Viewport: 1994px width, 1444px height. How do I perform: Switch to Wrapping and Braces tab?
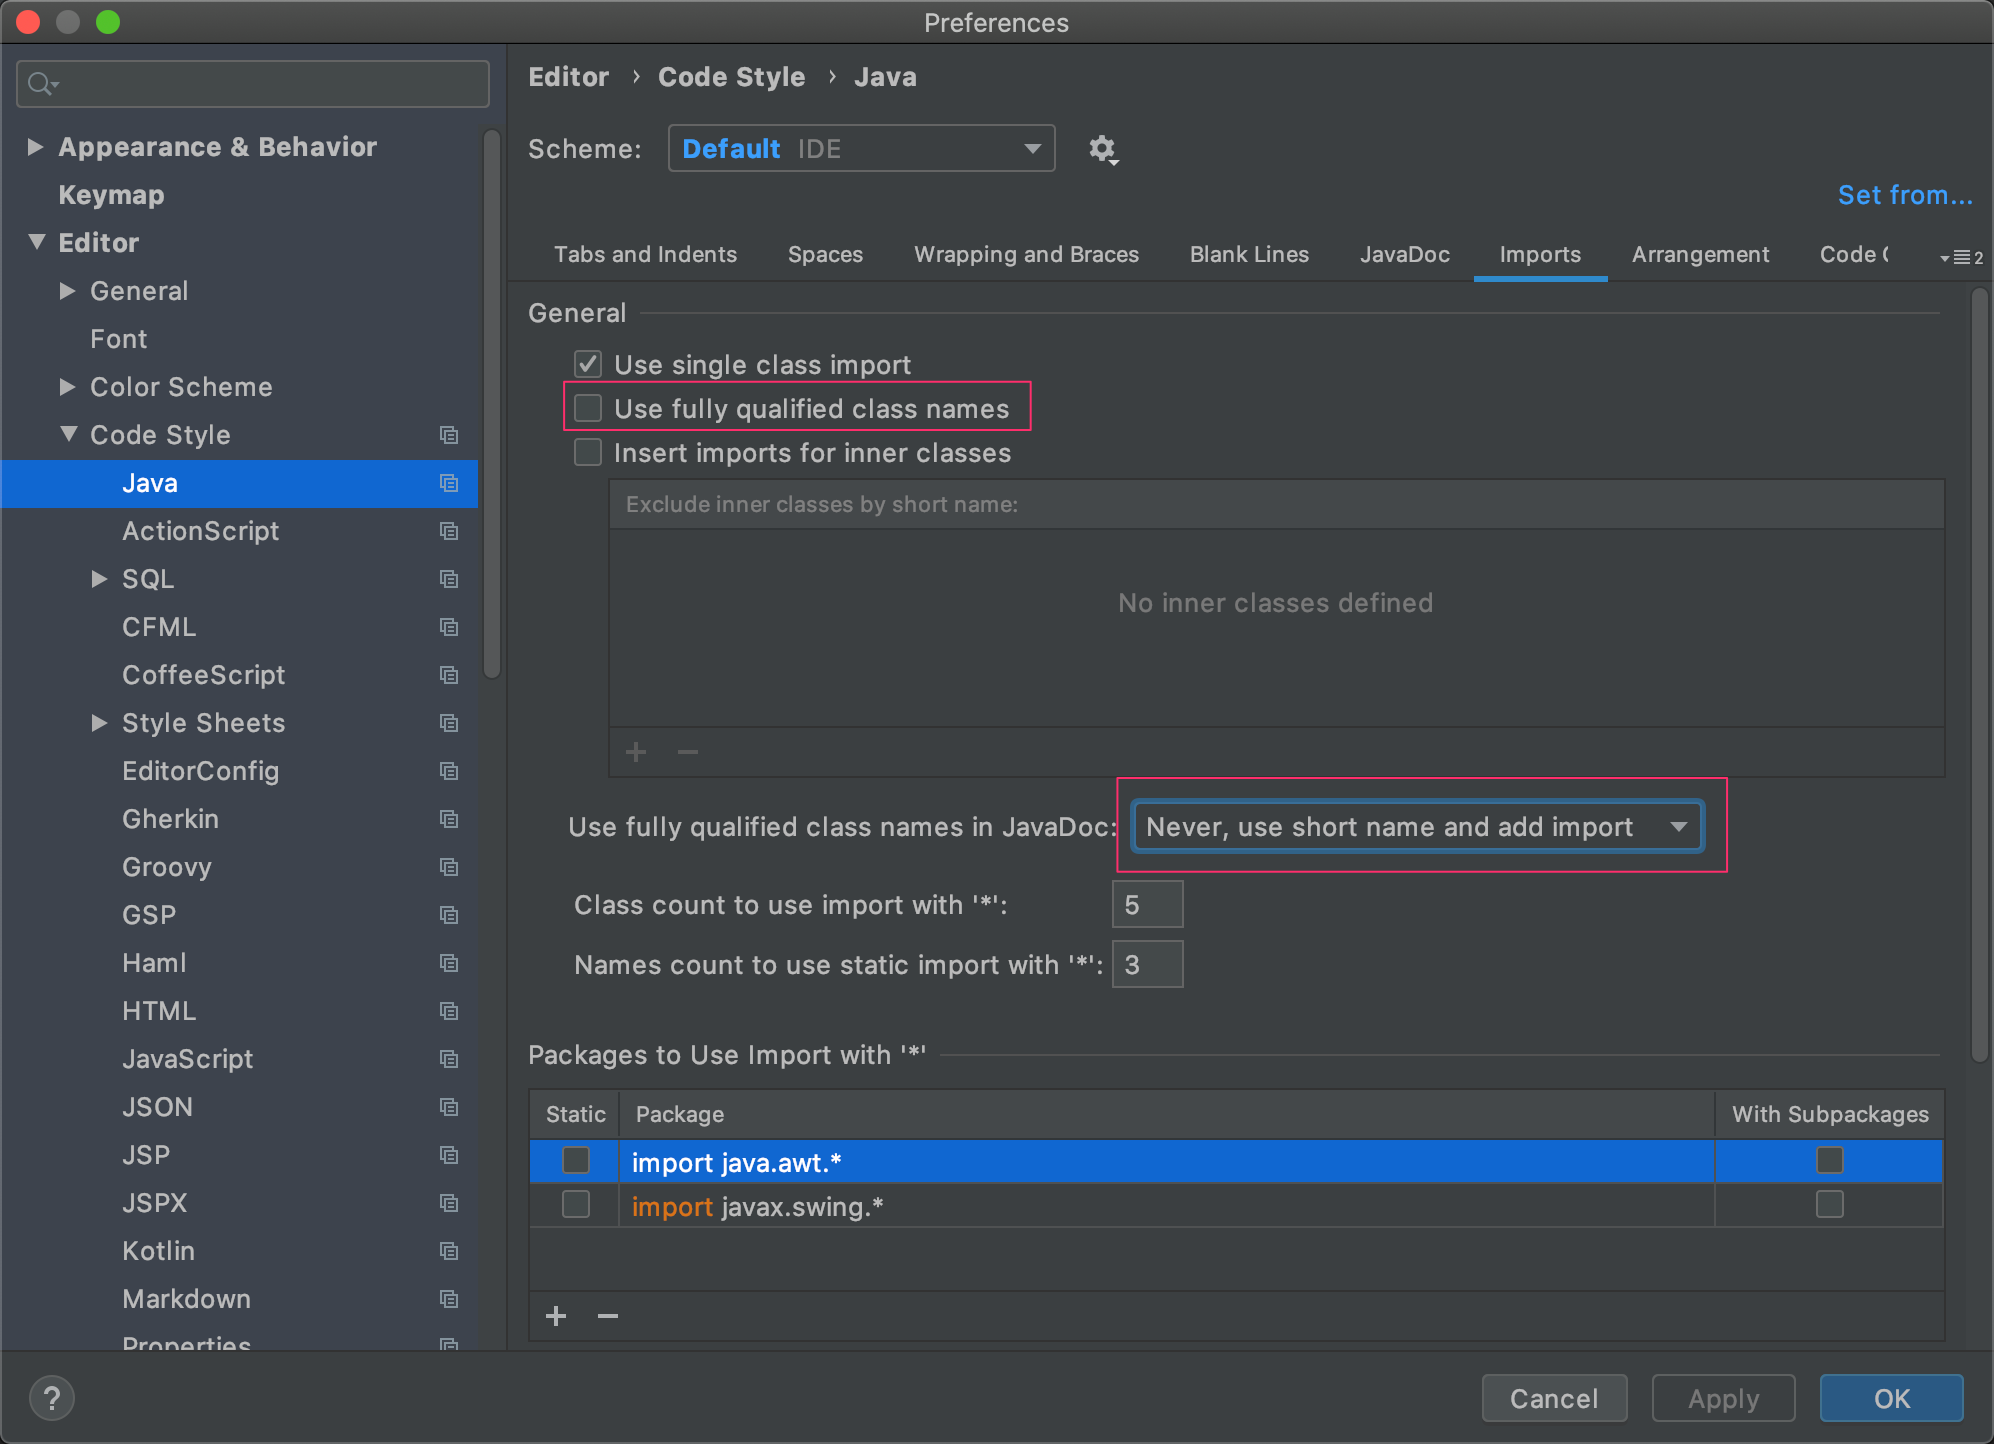[x=1026, y=255]
